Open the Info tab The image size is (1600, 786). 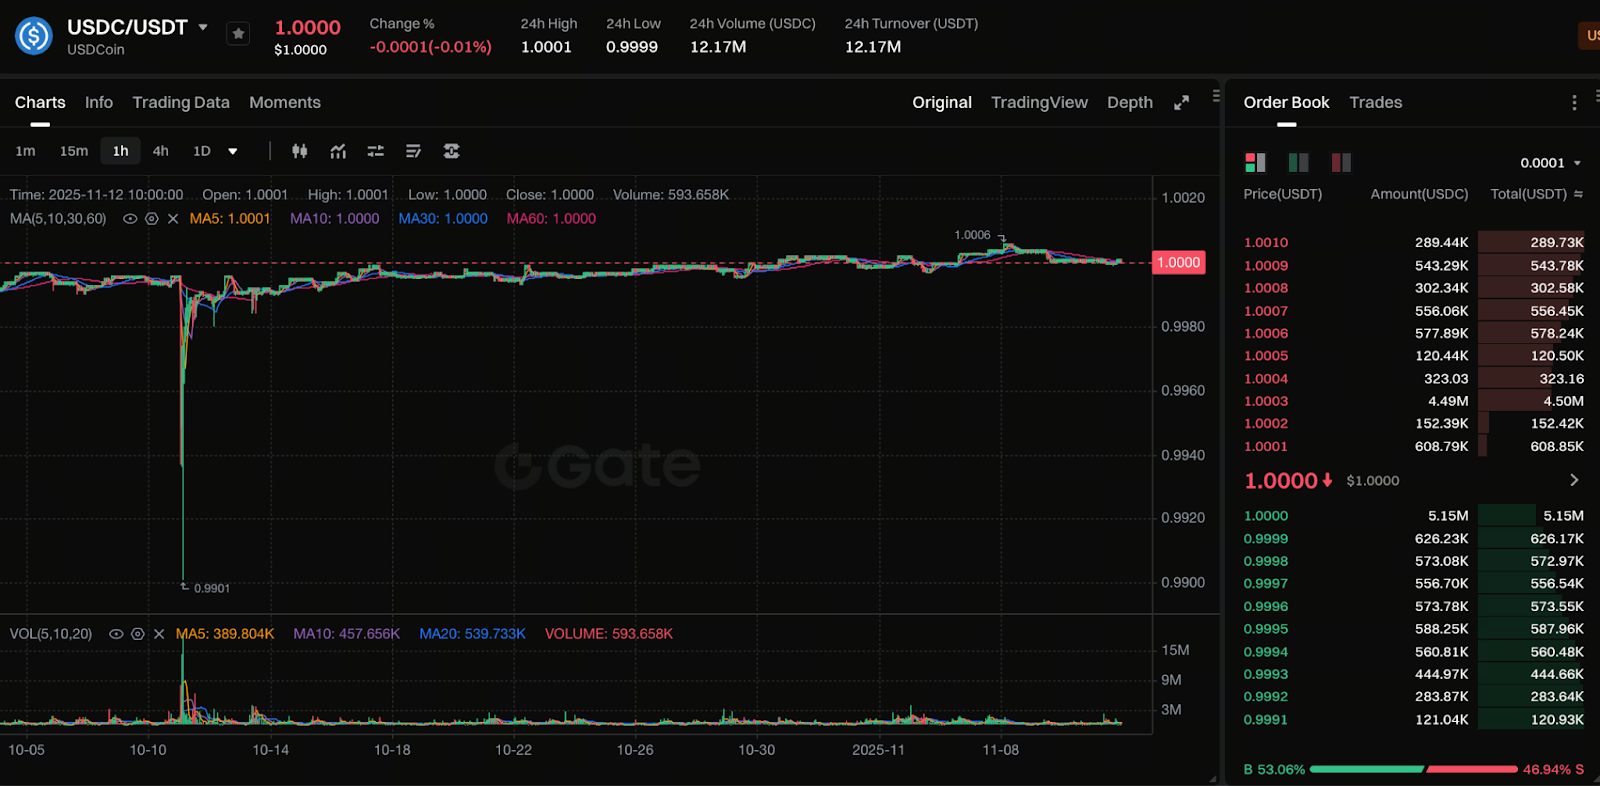[99, 102]
